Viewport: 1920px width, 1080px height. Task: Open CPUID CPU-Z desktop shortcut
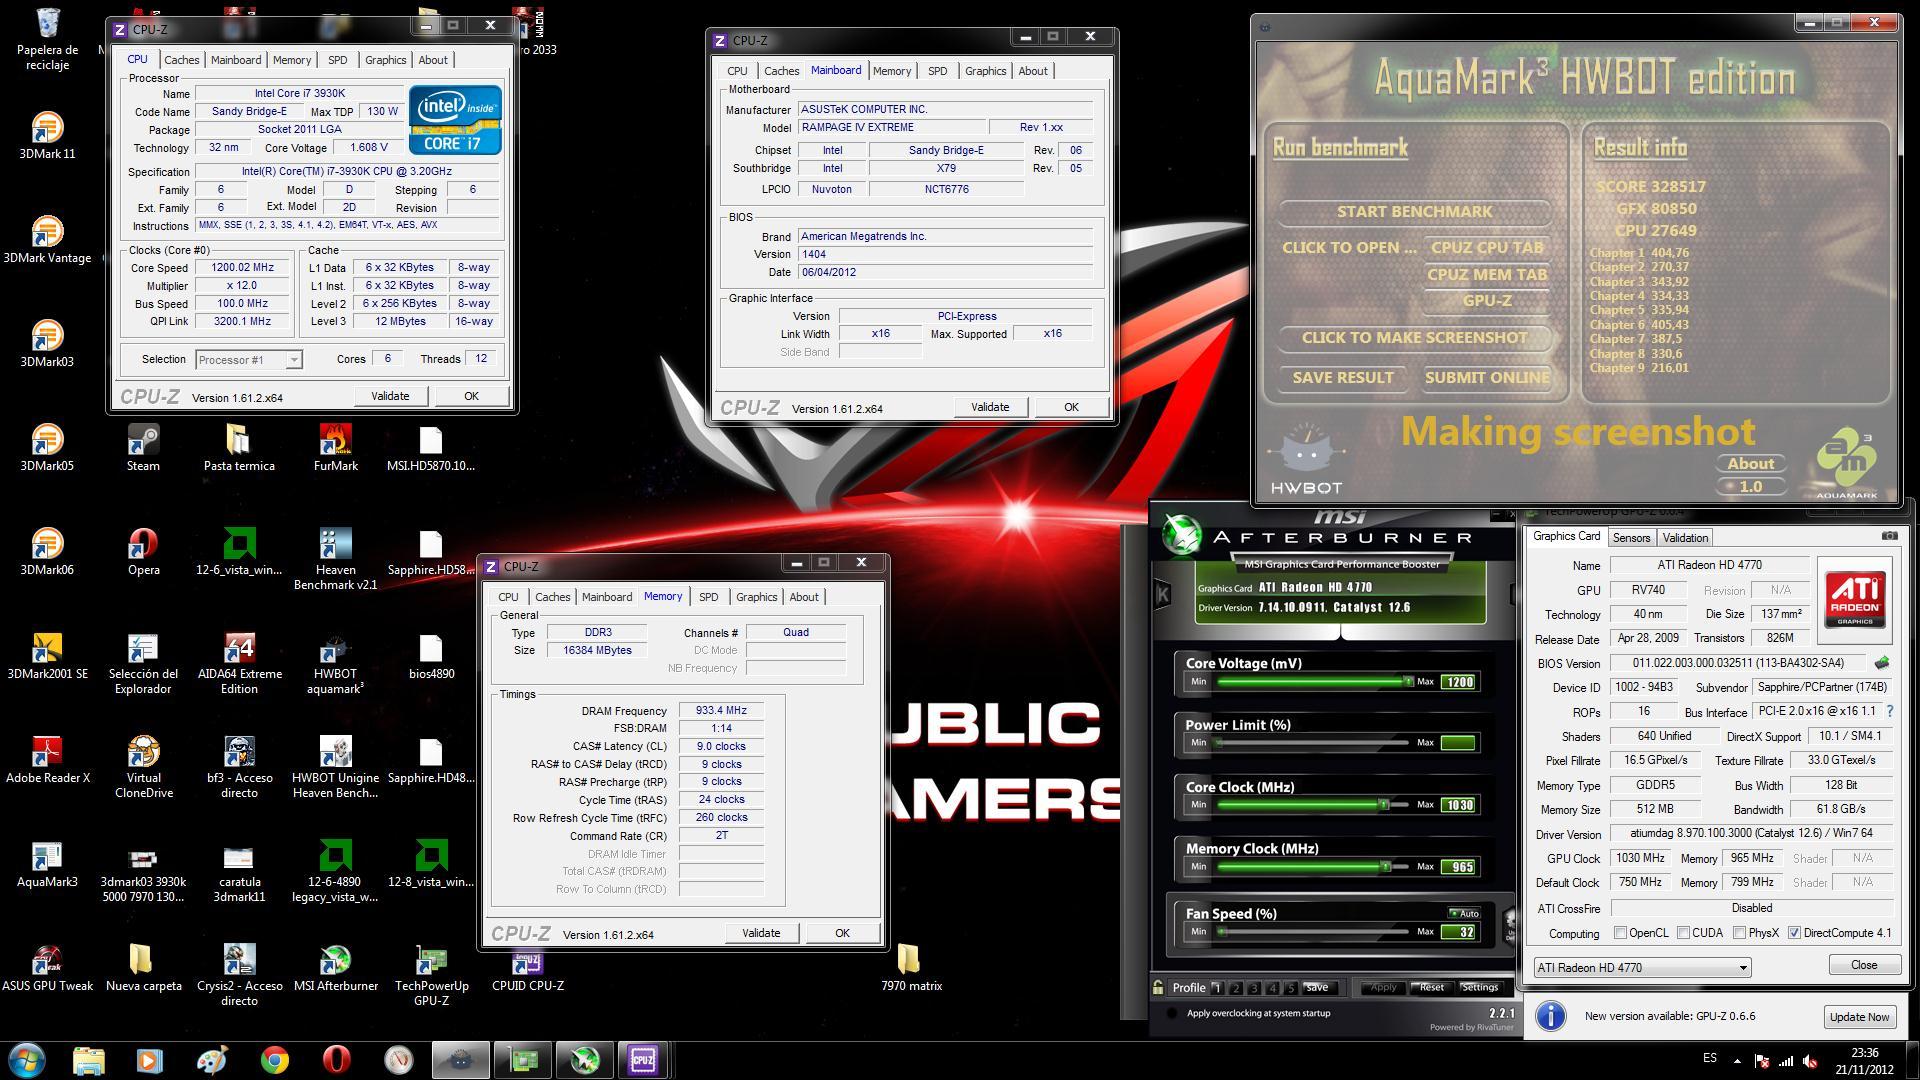(x=527, y=967)
